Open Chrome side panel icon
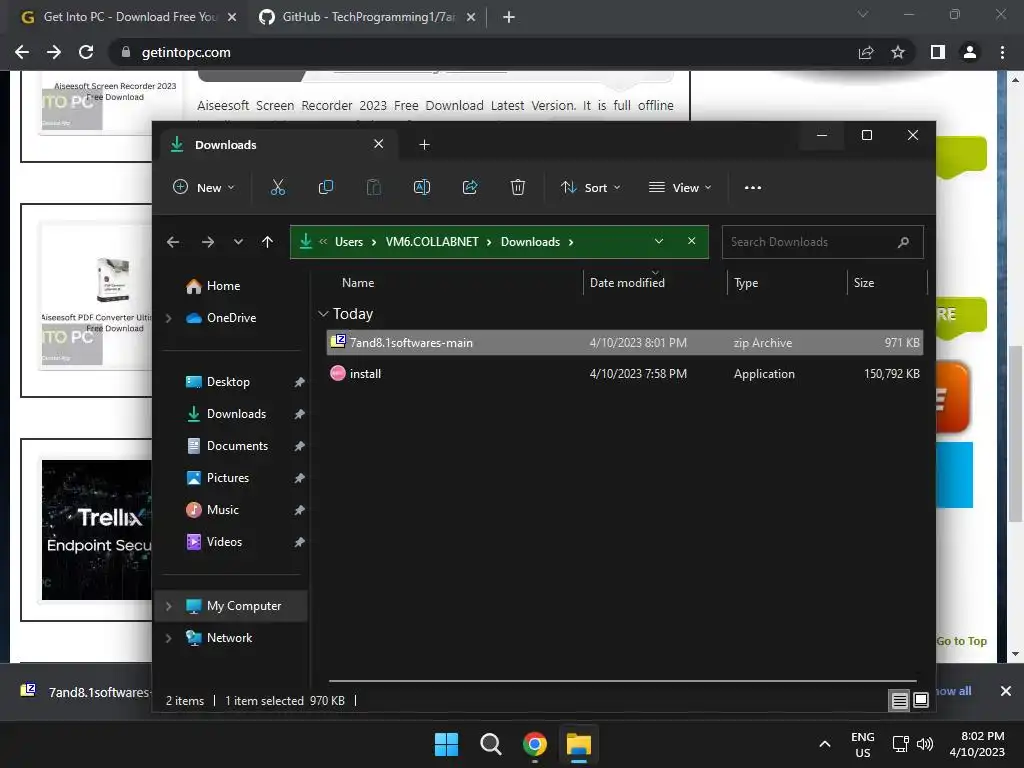1024x768 pixels. 938,52
